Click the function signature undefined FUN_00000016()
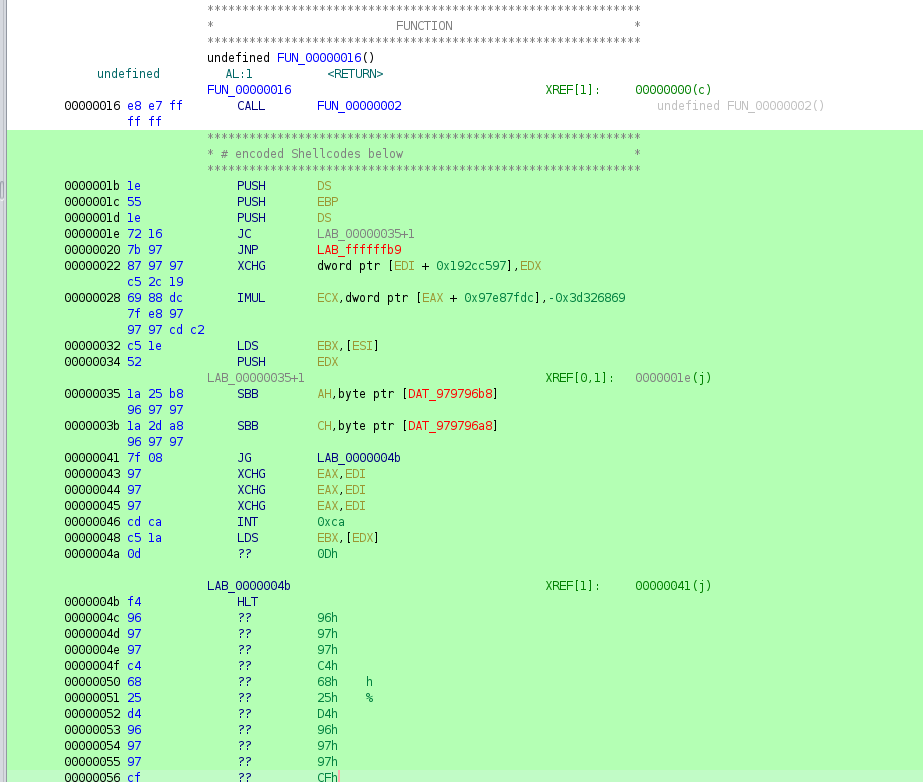923x782 pixels. pos(290,58)
